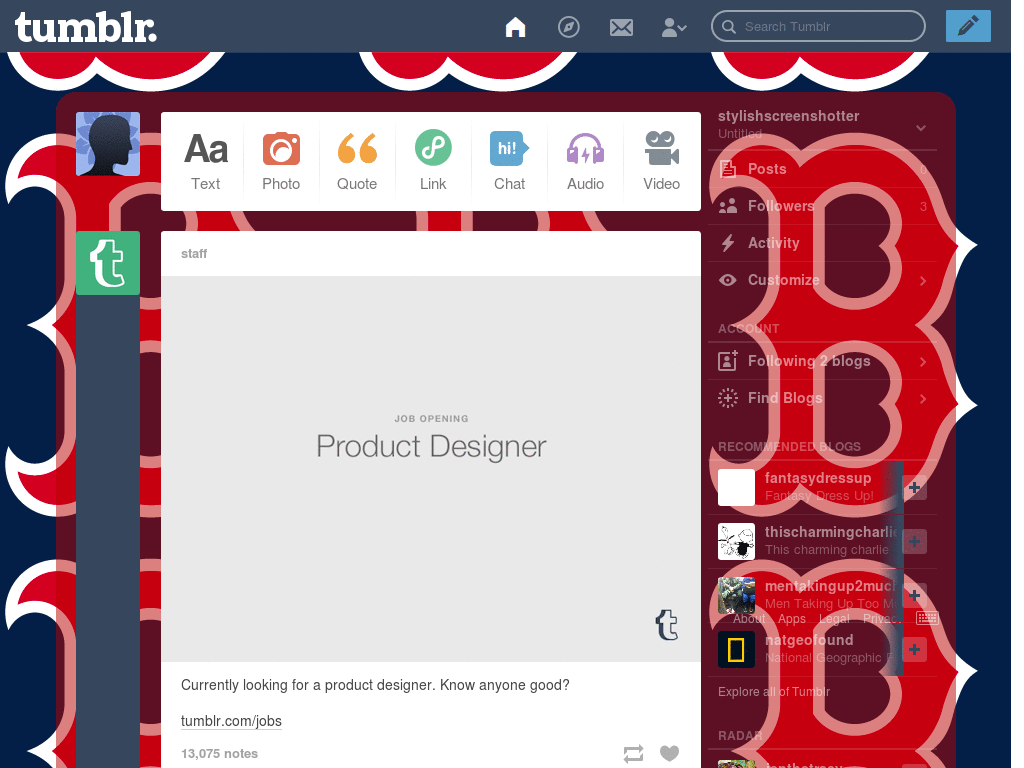Click the Find Blogs dotted circle icon
The image size is (1024, 768).
click(x=728, y=398)
